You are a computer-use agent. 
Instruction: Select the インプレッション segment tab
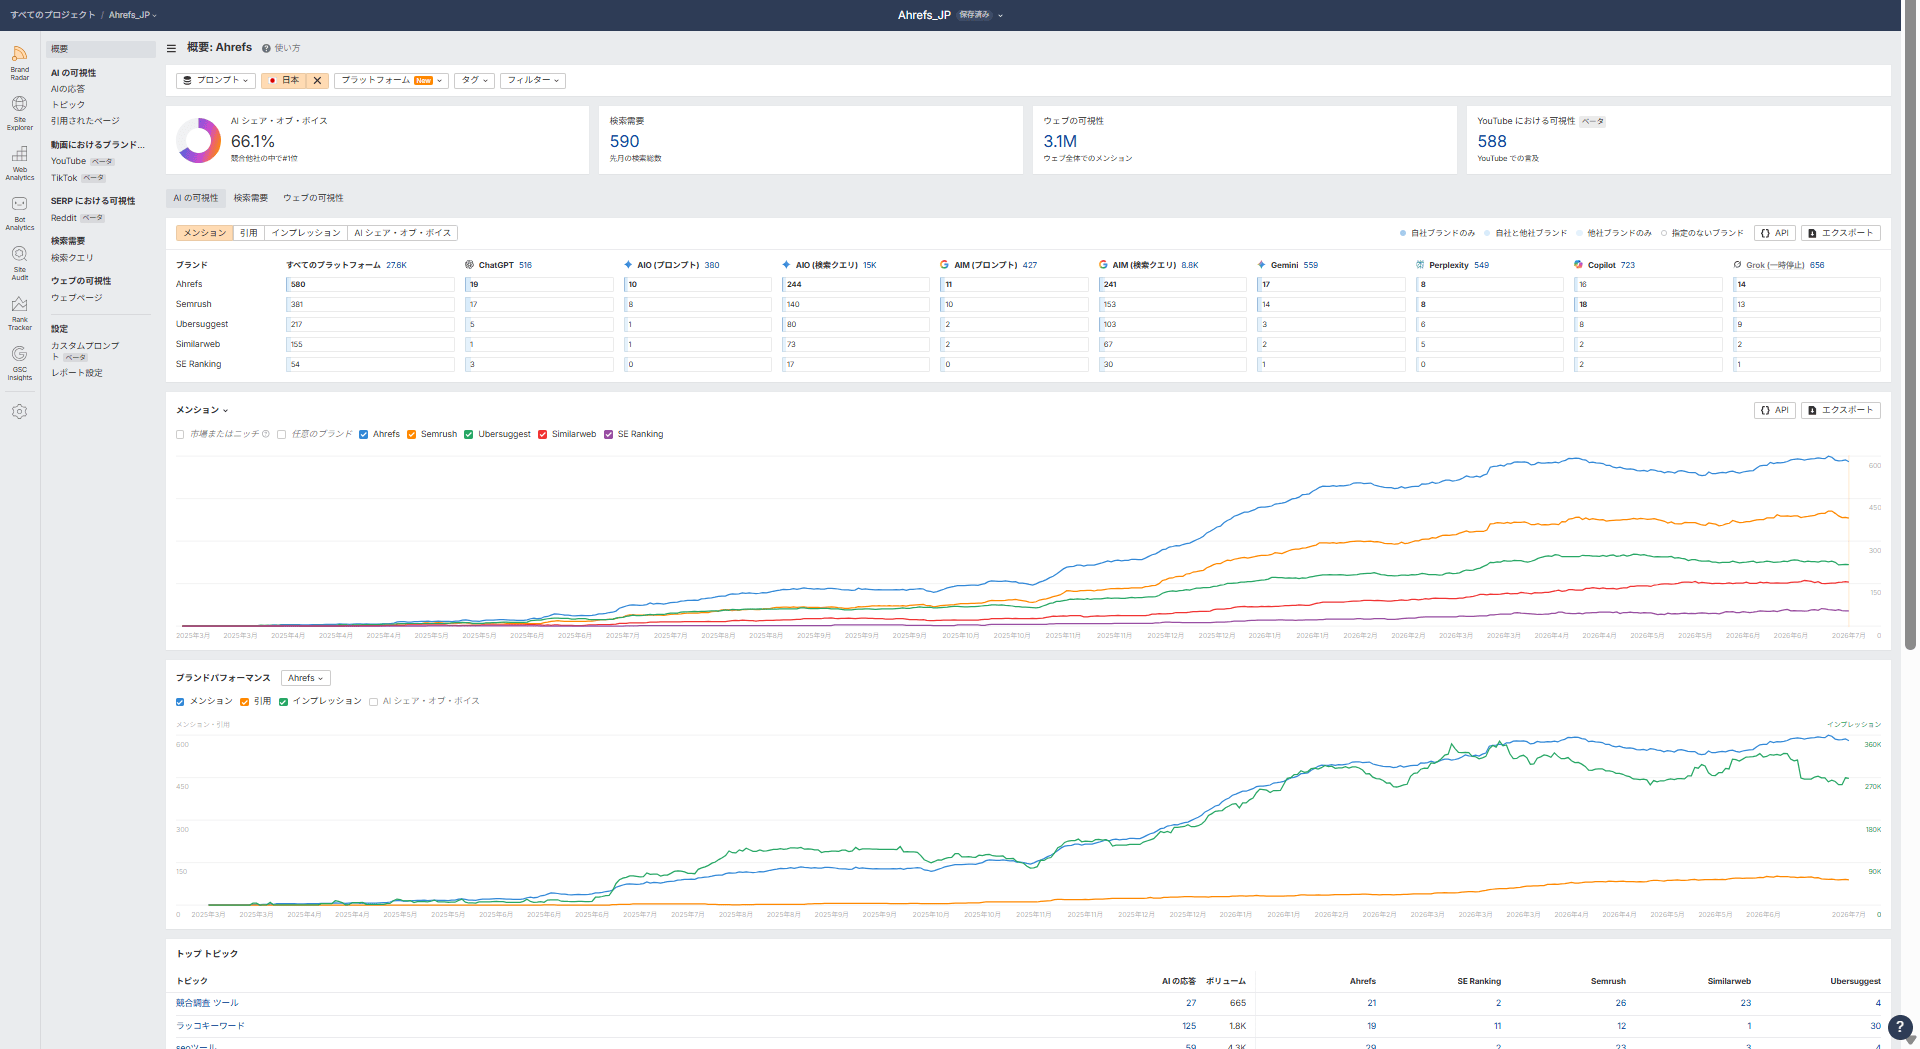coord(306,233)
